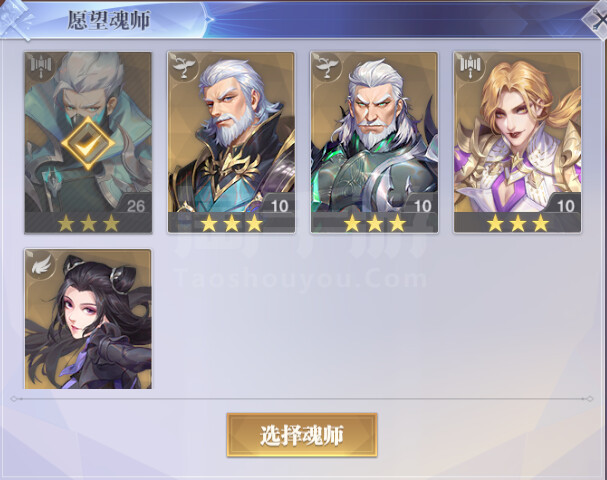Image resolution: width=607 pixels, height=480 pixels.
Task: Click the 选择魂师 confirm button
Action: [x=302, y=435]
